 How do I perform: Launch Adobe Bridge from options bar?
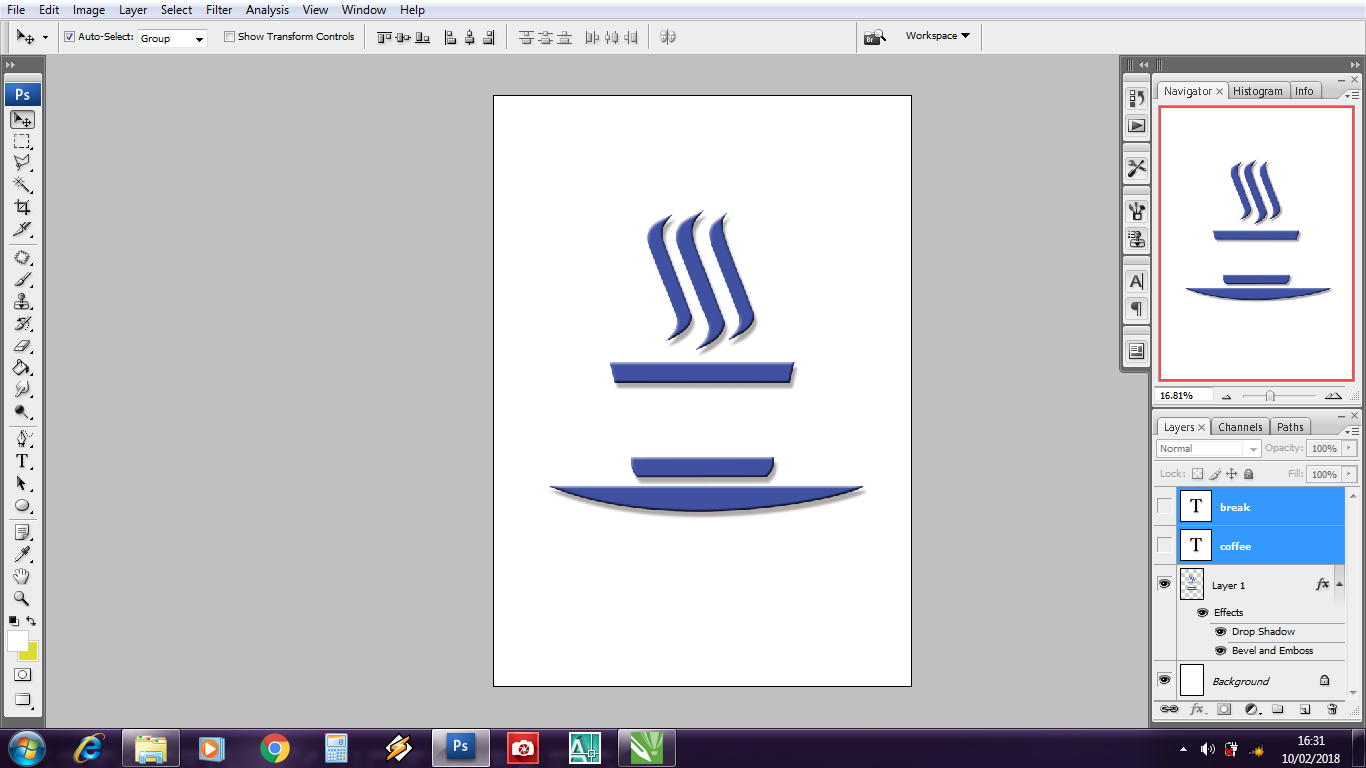tap(874, 37)
